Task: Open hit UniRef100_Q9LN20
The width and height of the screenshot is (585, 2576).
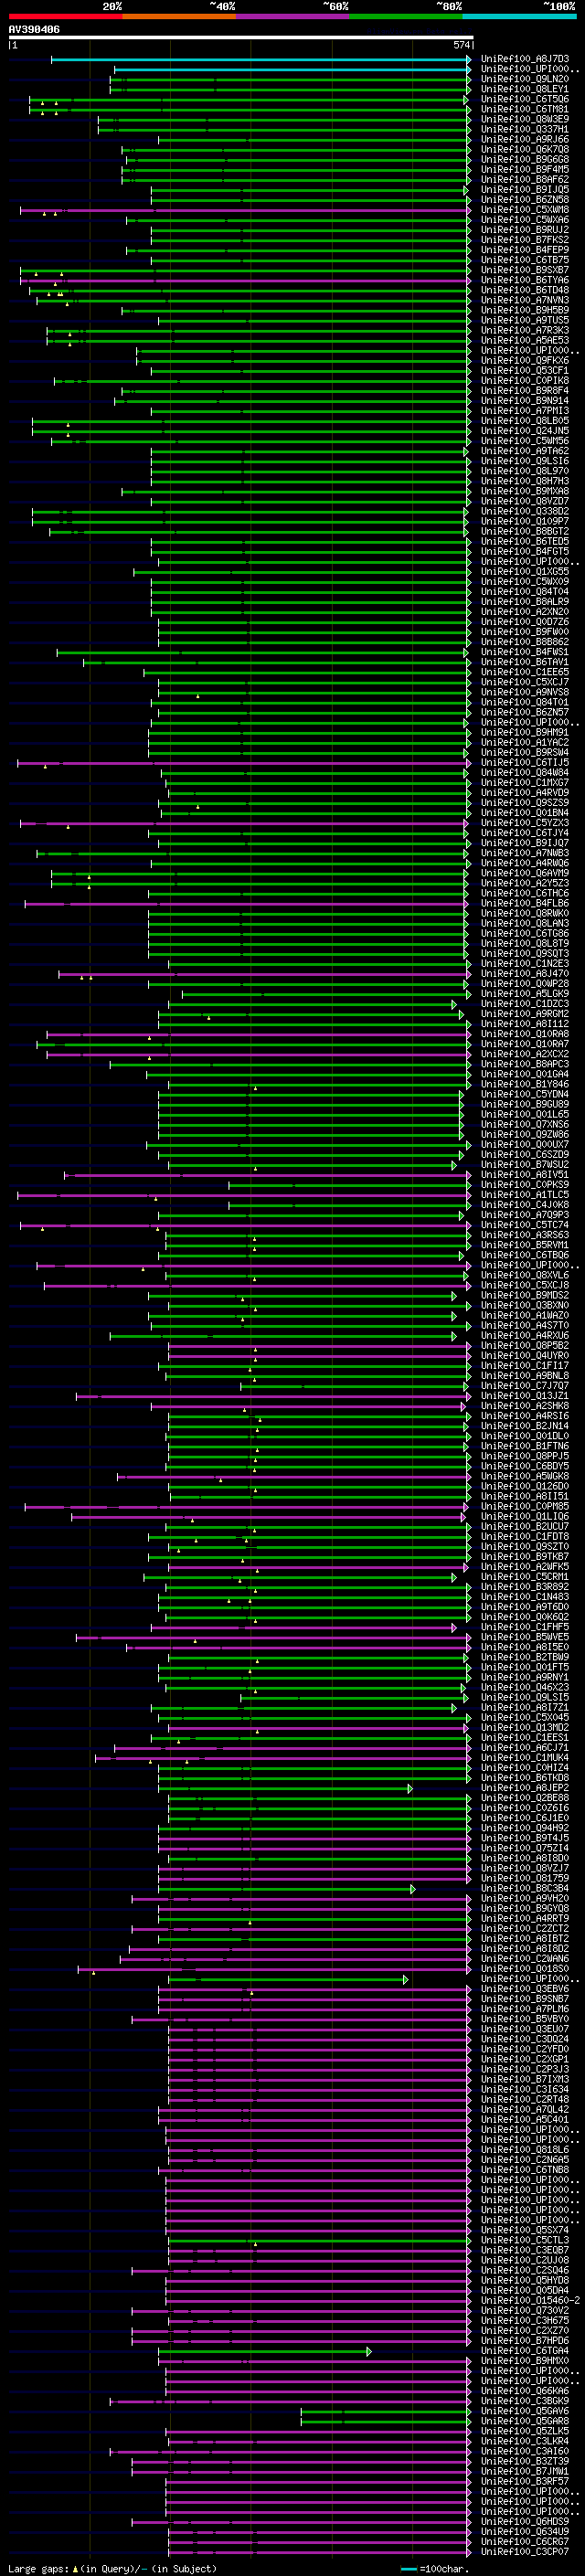Action: click(525, 79)
